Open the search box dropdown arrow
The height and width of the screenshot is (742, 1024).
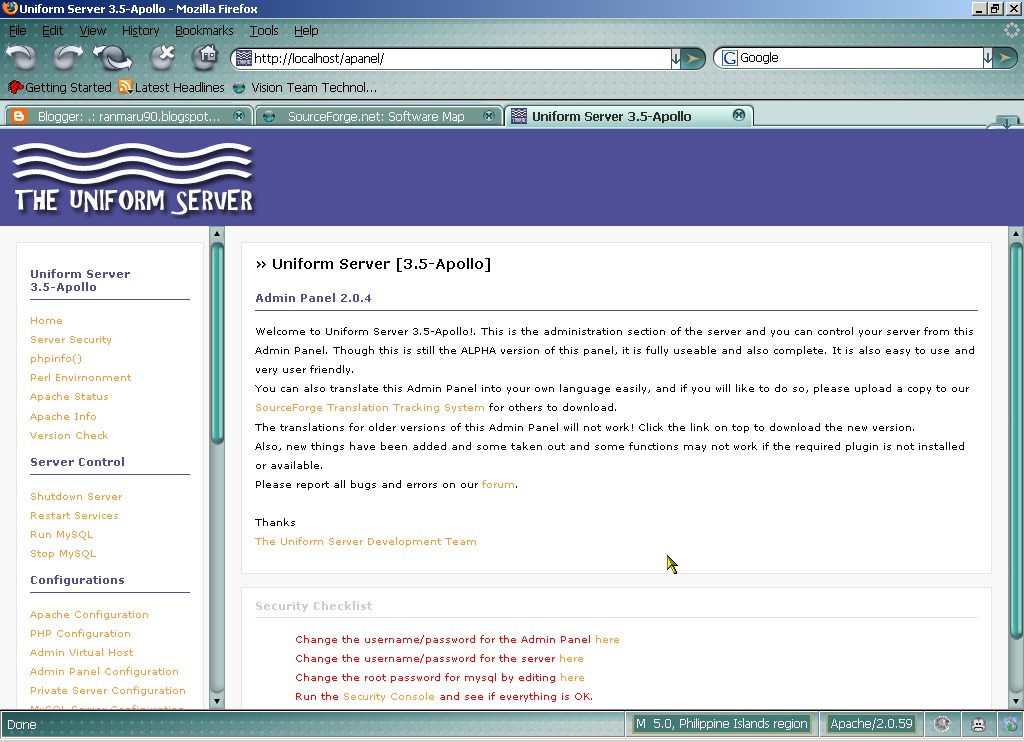pos(988,58)
